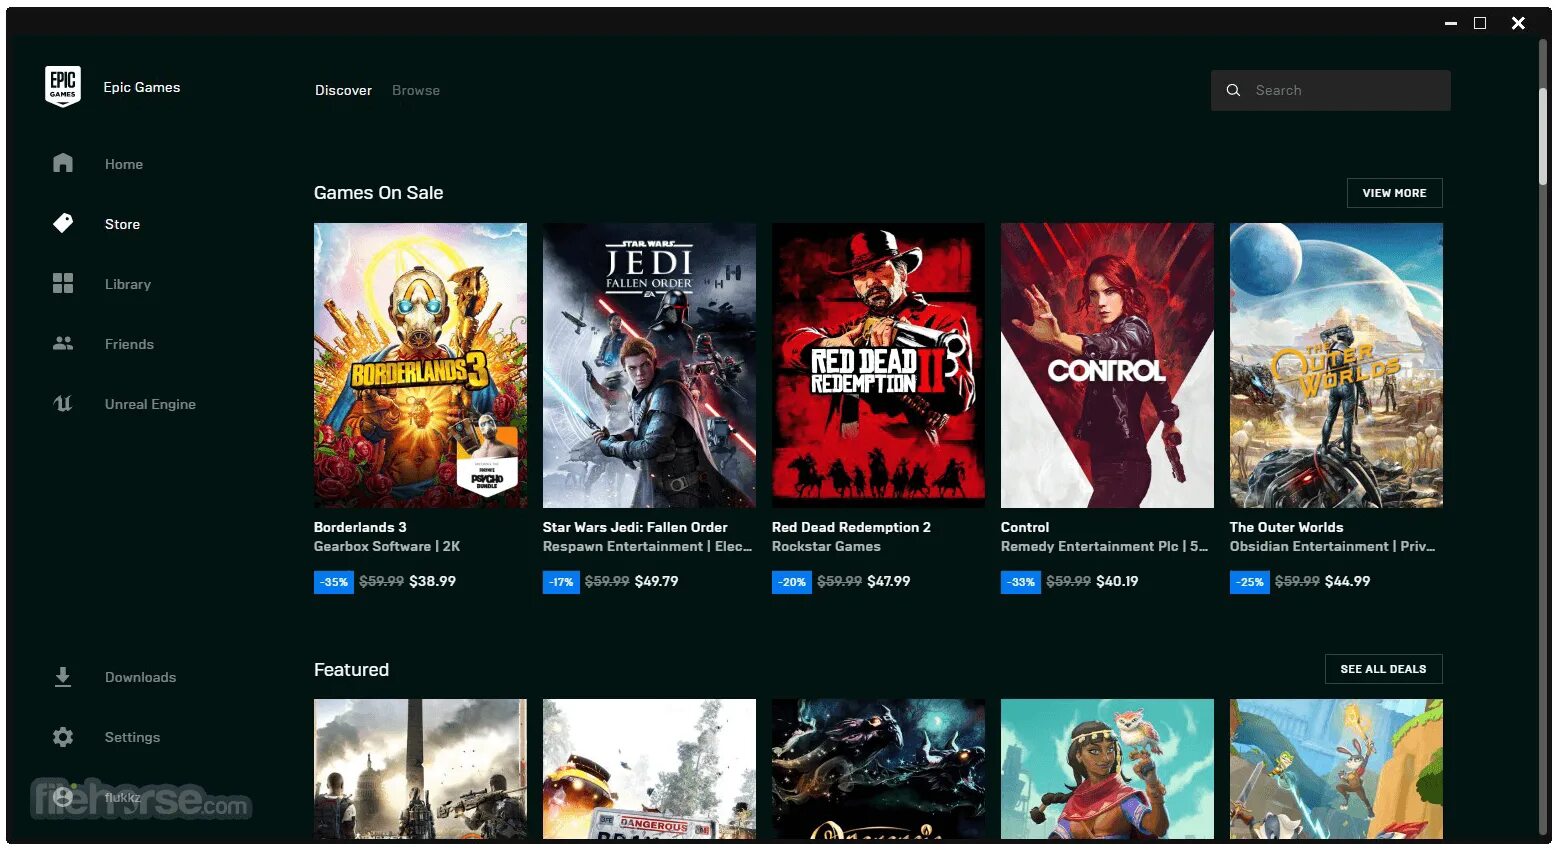Screen dimensions: 1558x850
Task: Click the $38.99 sale price
Action: pyautogui.click(x=432, y=581)
